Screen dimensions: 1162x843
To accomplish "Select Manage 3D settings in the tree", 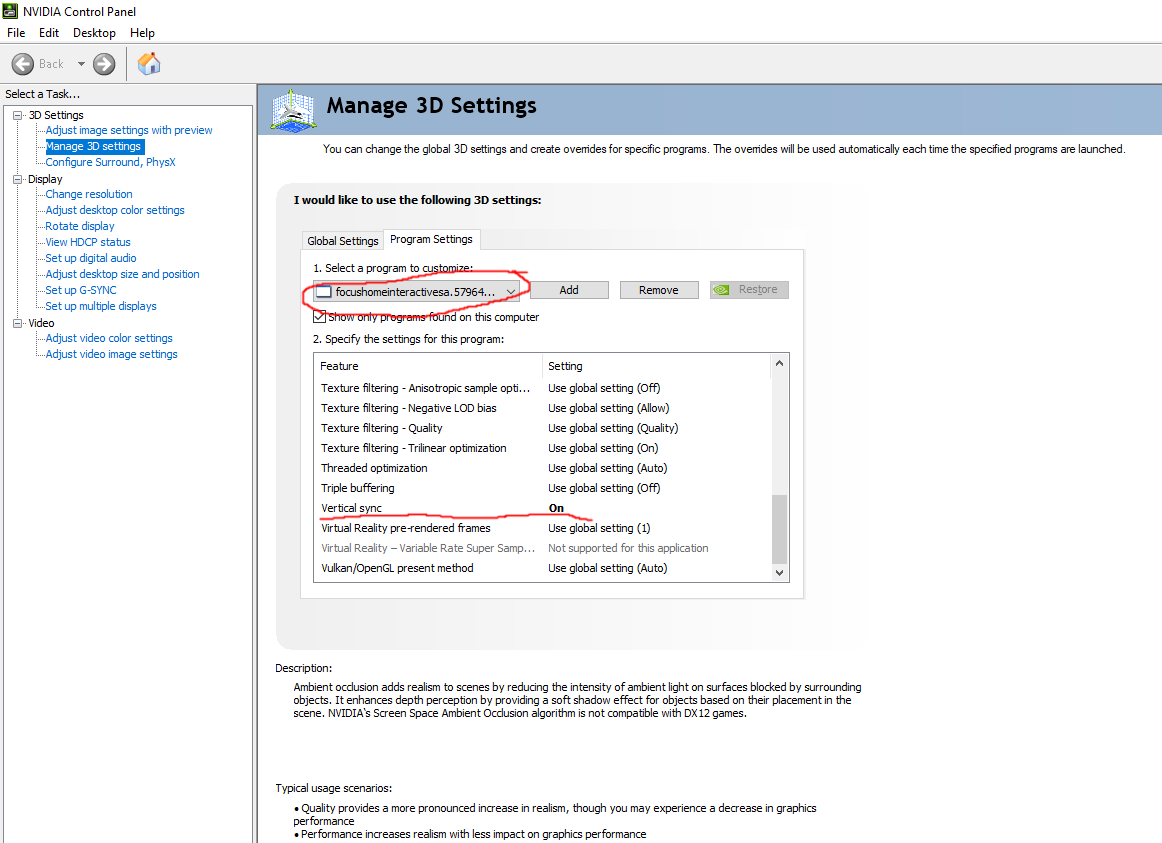I will [93, 147].
